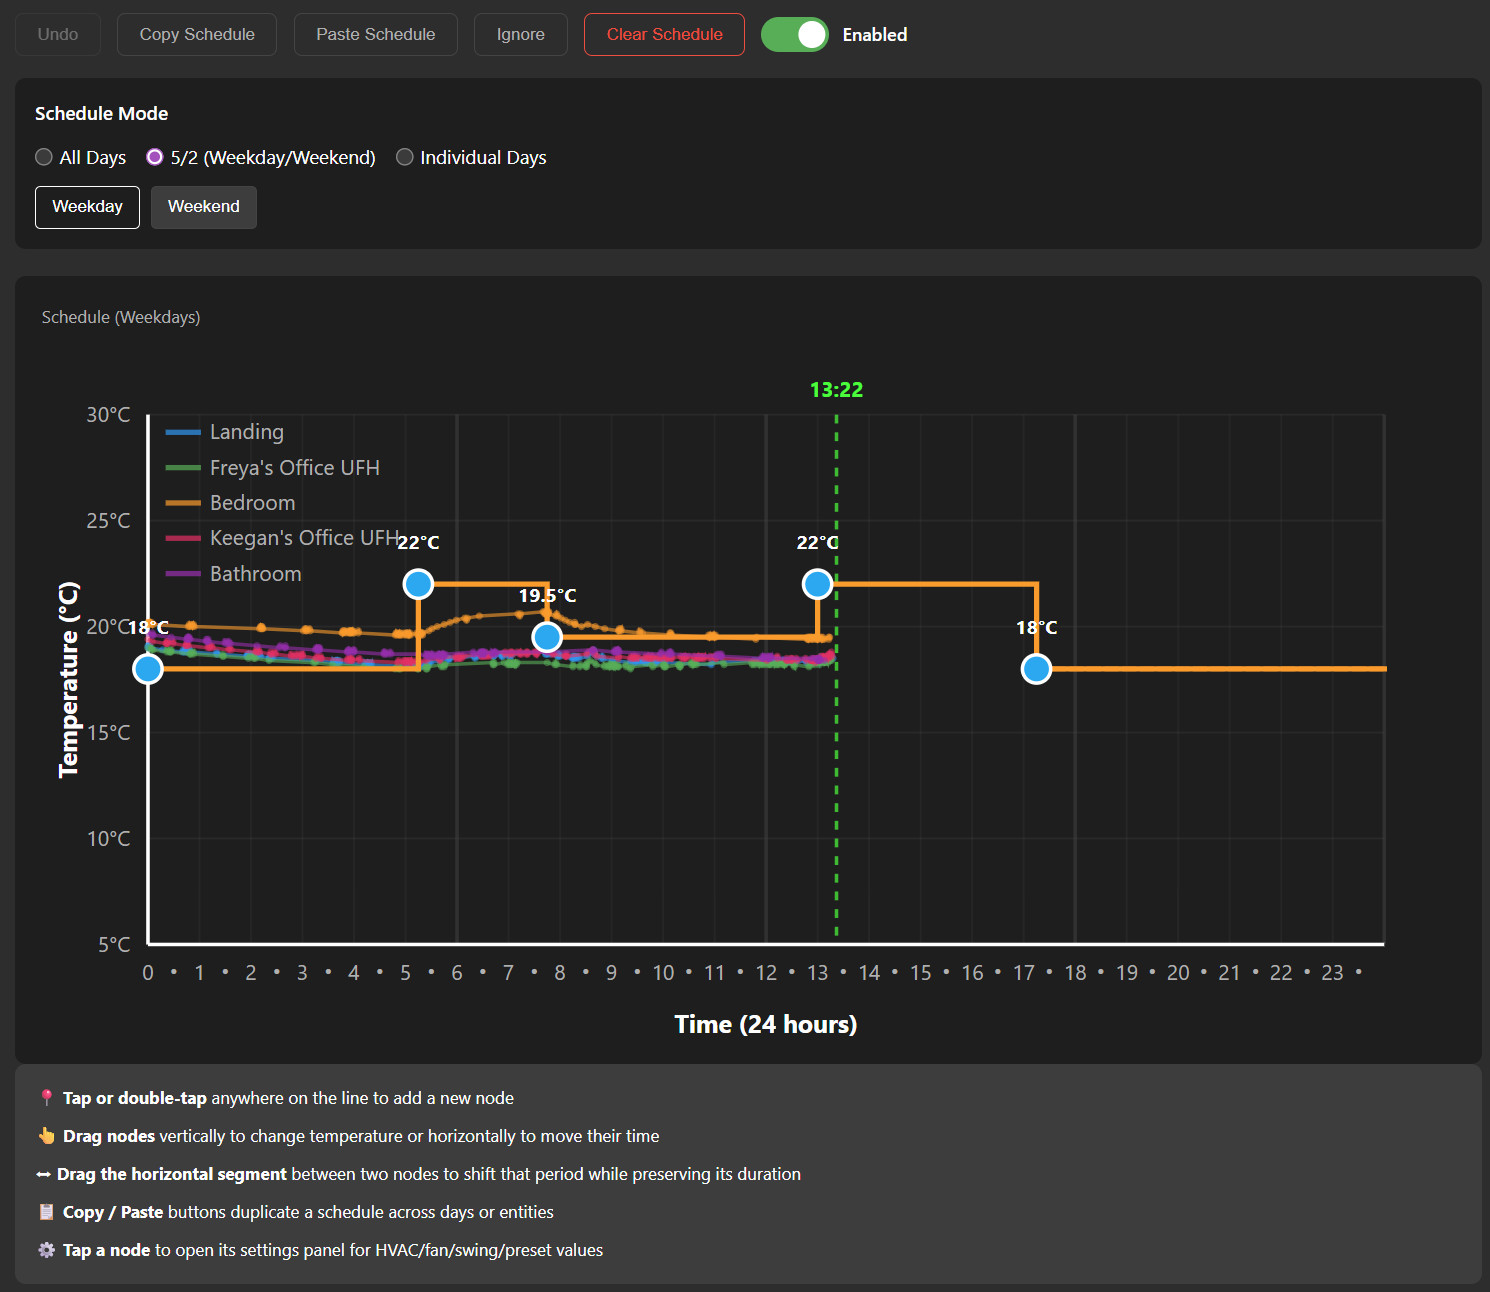The image size is (1490, 1292).
Task: Choose Individual Days schedule mode
Action: pos(405,157)
